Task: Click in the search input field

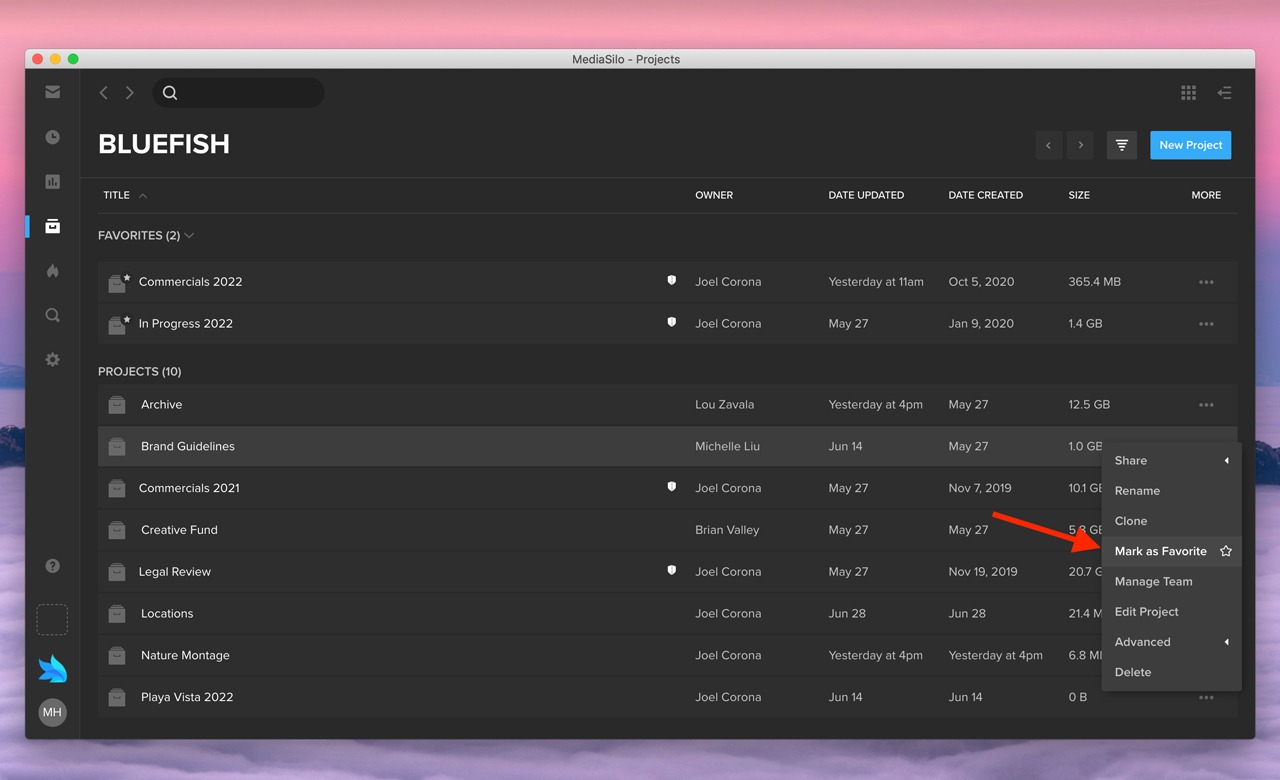Action: [238, 93]
